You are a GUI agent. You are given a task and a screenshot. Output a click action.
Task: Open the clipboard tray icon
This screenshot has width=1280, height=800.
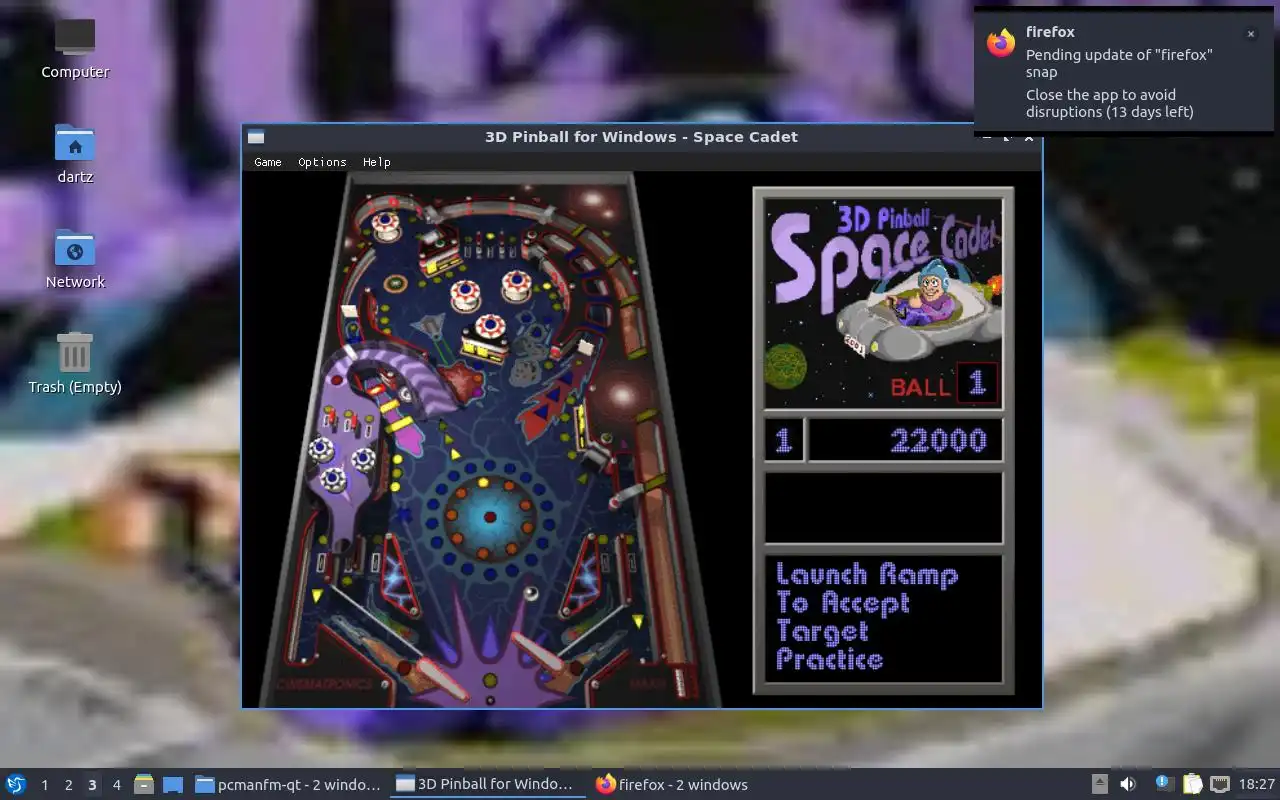tap(1192, 785)
